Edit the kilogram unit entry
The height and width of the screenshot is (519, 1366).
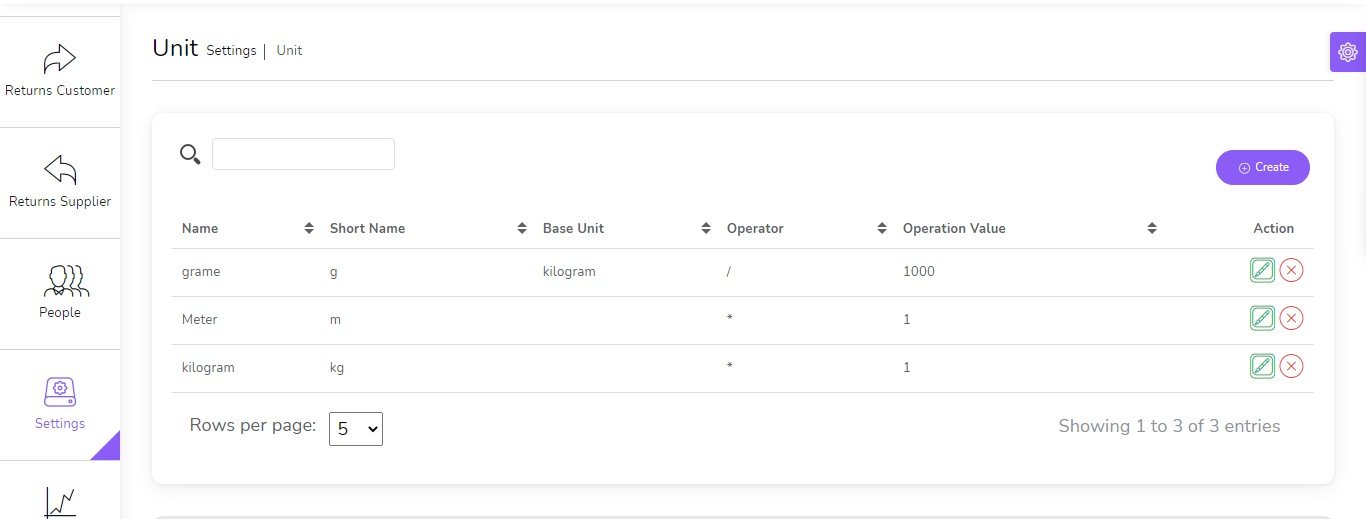(x=1262, y=366)
